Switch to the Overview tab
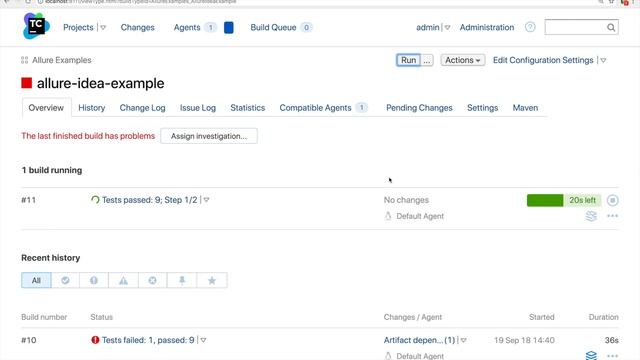This screenshot has width=640, height=360. 46,108
